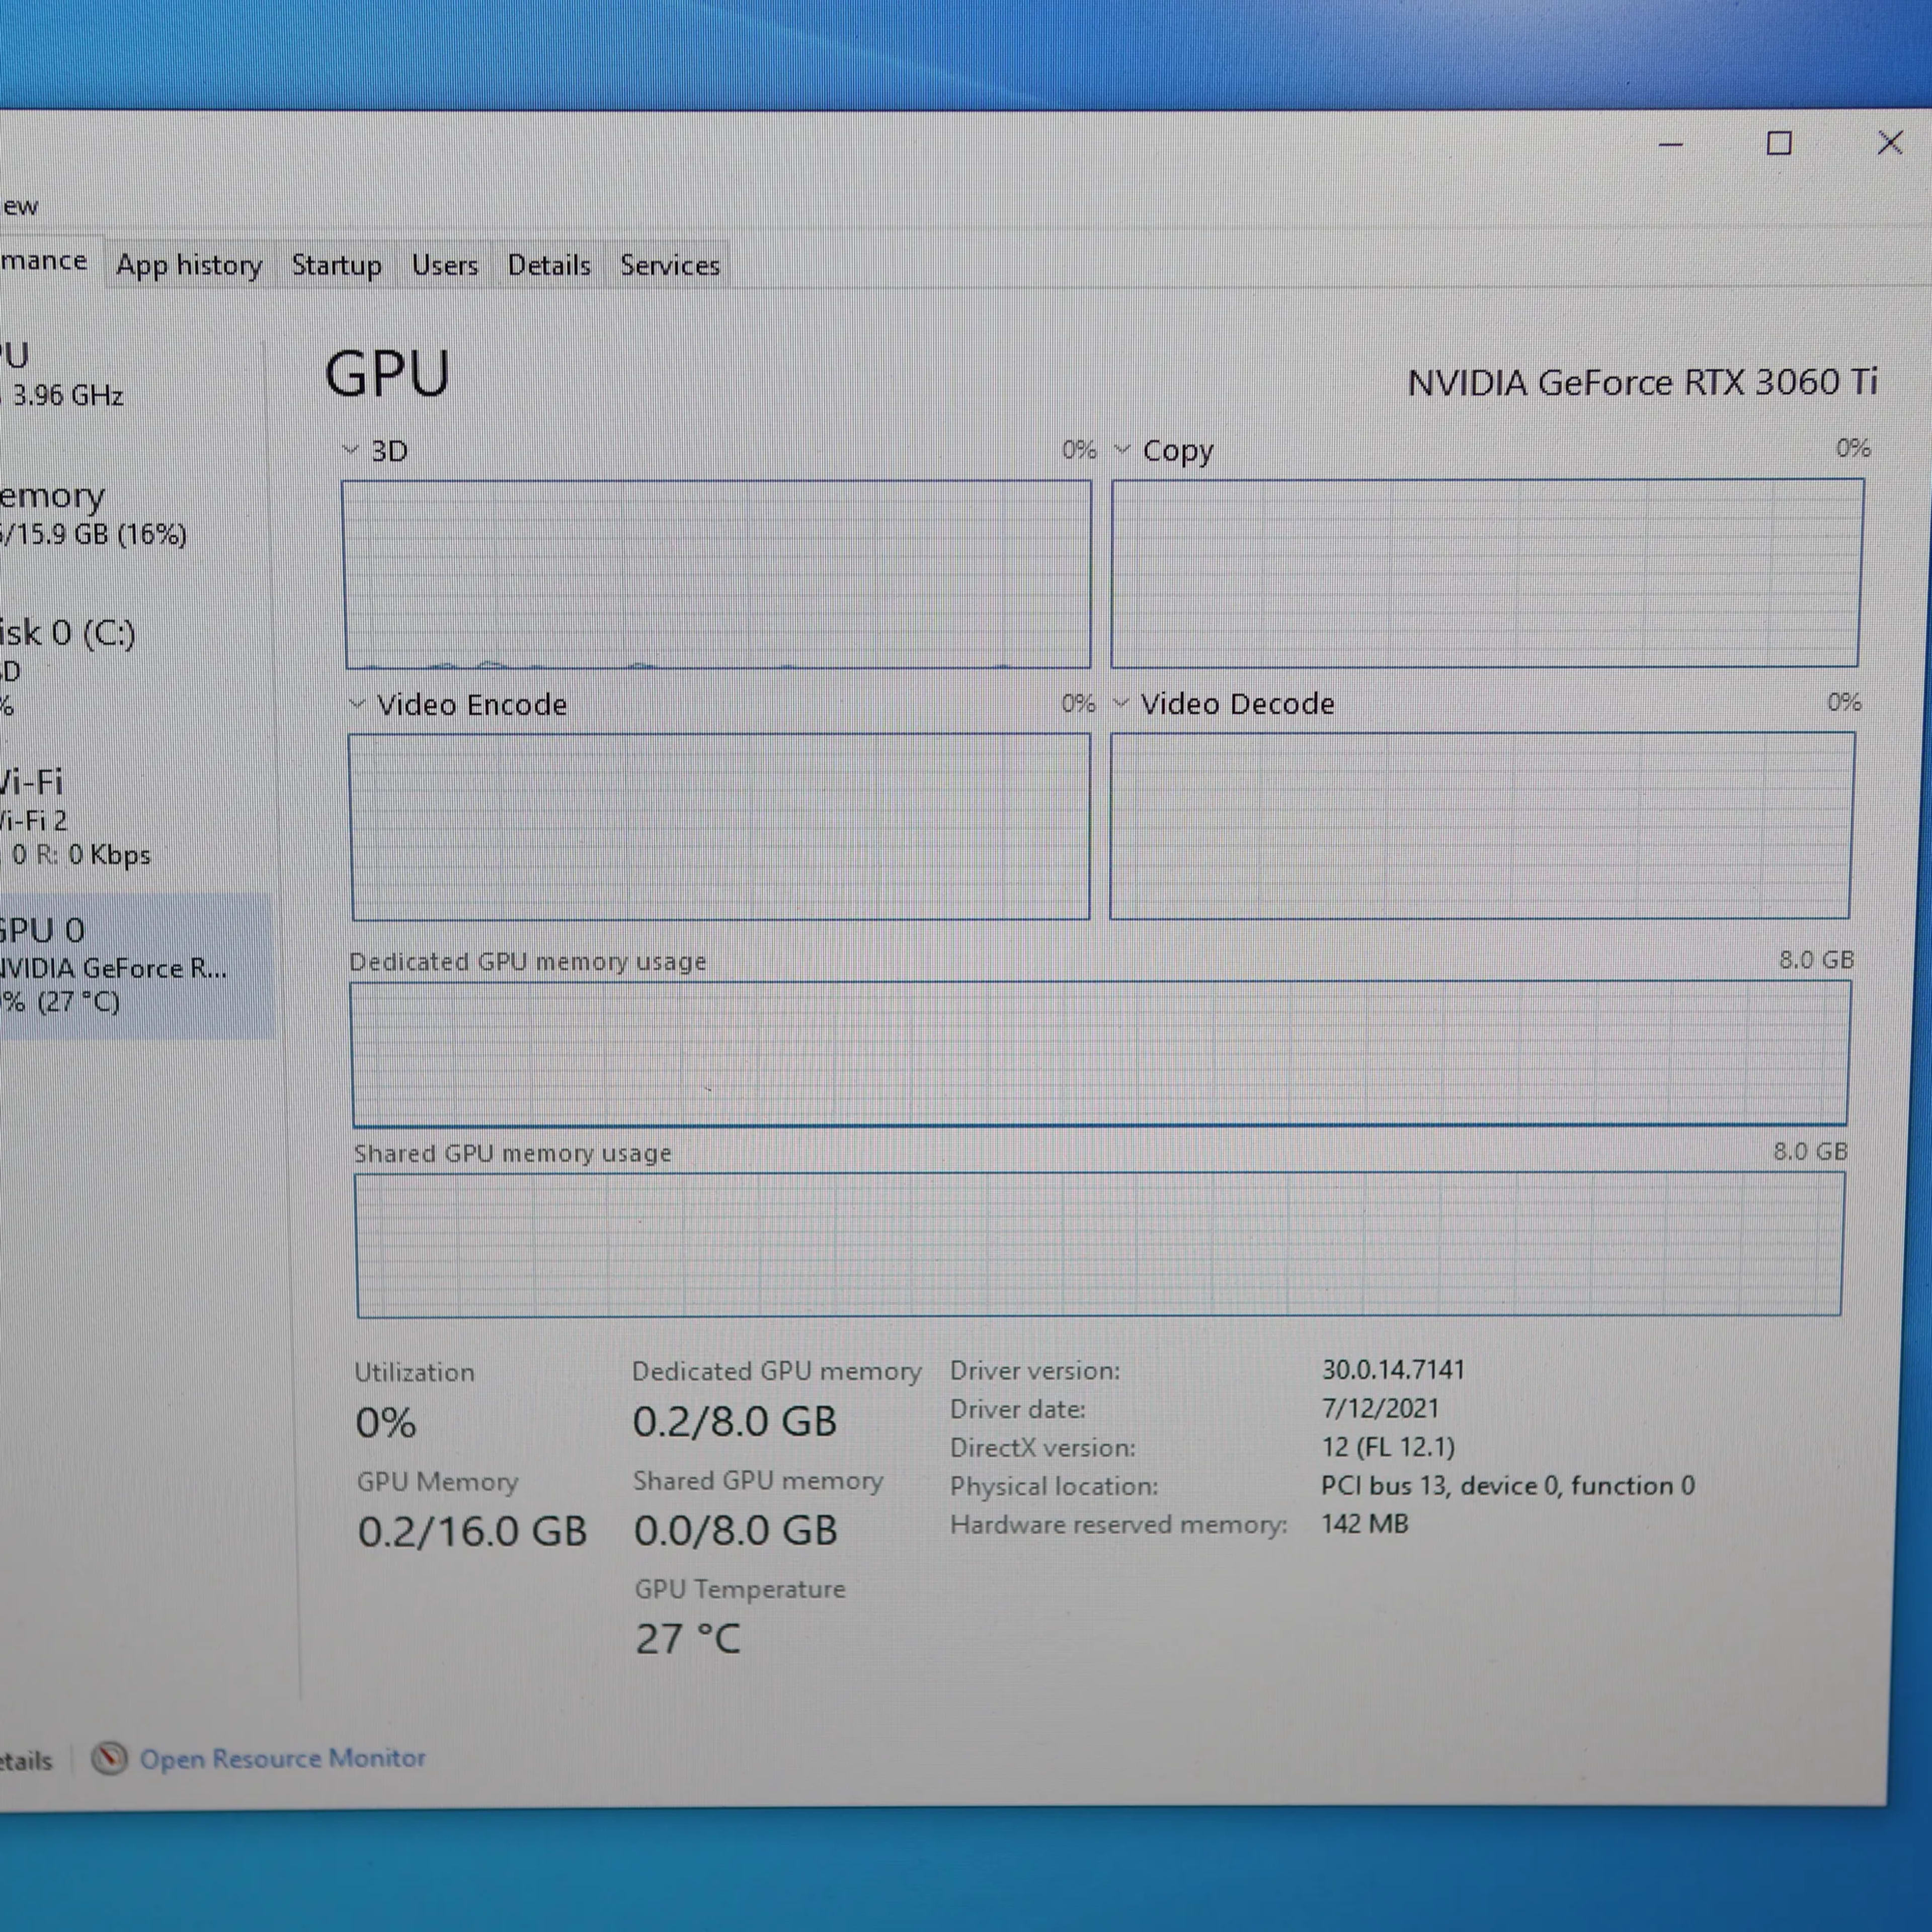1932x1932 pixels.
Task: Go to the Users tab
Action: point(444,265)
